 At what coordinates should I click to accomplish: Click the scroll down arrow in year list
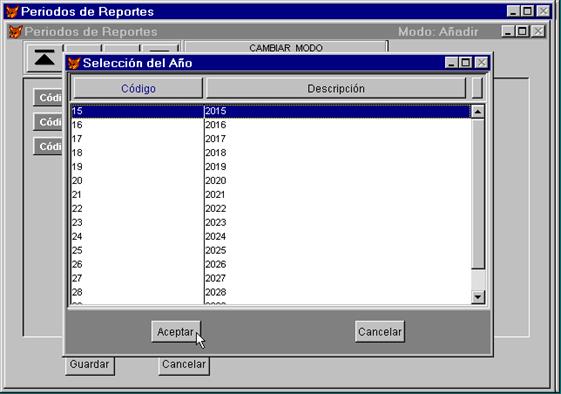pos(478,297)
